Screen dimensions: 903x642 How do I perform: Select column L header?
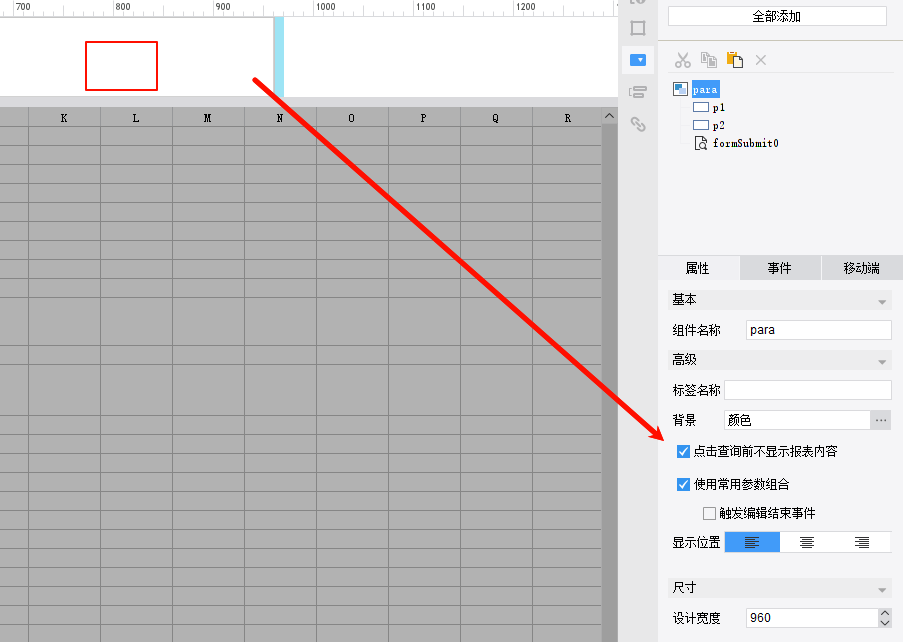[x=136, y=117]
